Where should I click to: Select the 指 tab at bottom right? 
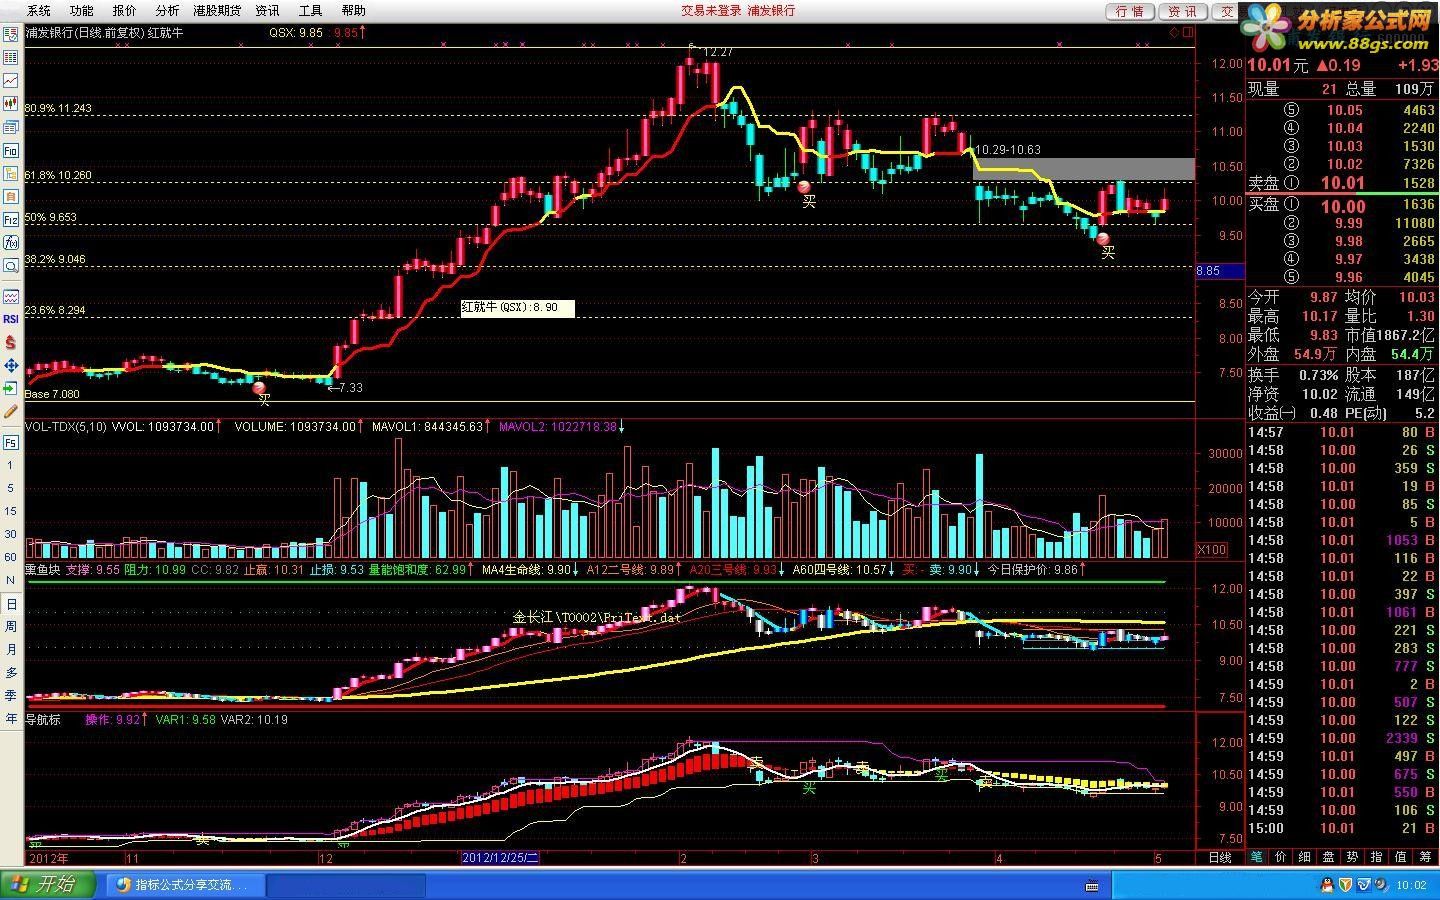(x=1377, y=857)
